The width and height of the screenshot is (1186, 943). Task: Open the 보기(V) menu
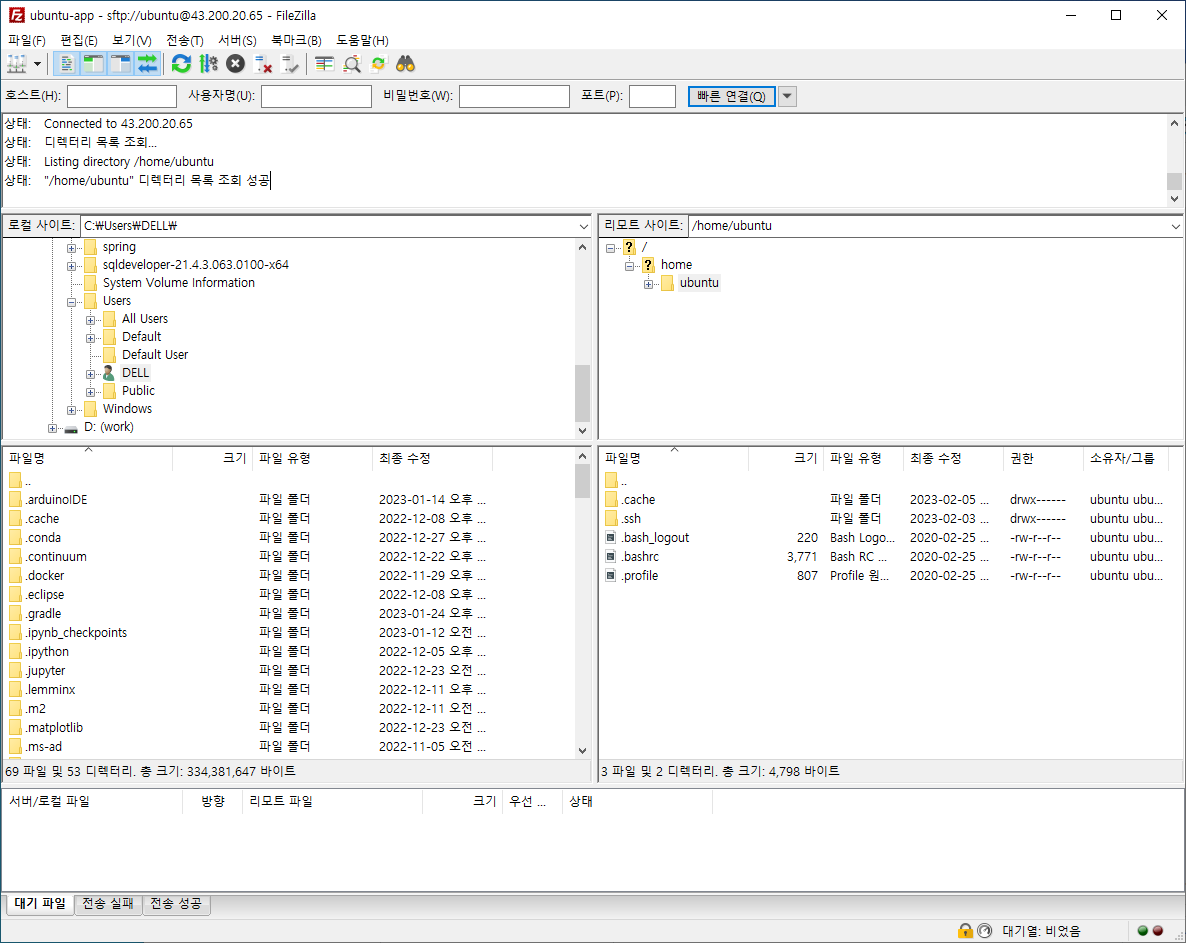pyautogui.click(x=132, y=40)
